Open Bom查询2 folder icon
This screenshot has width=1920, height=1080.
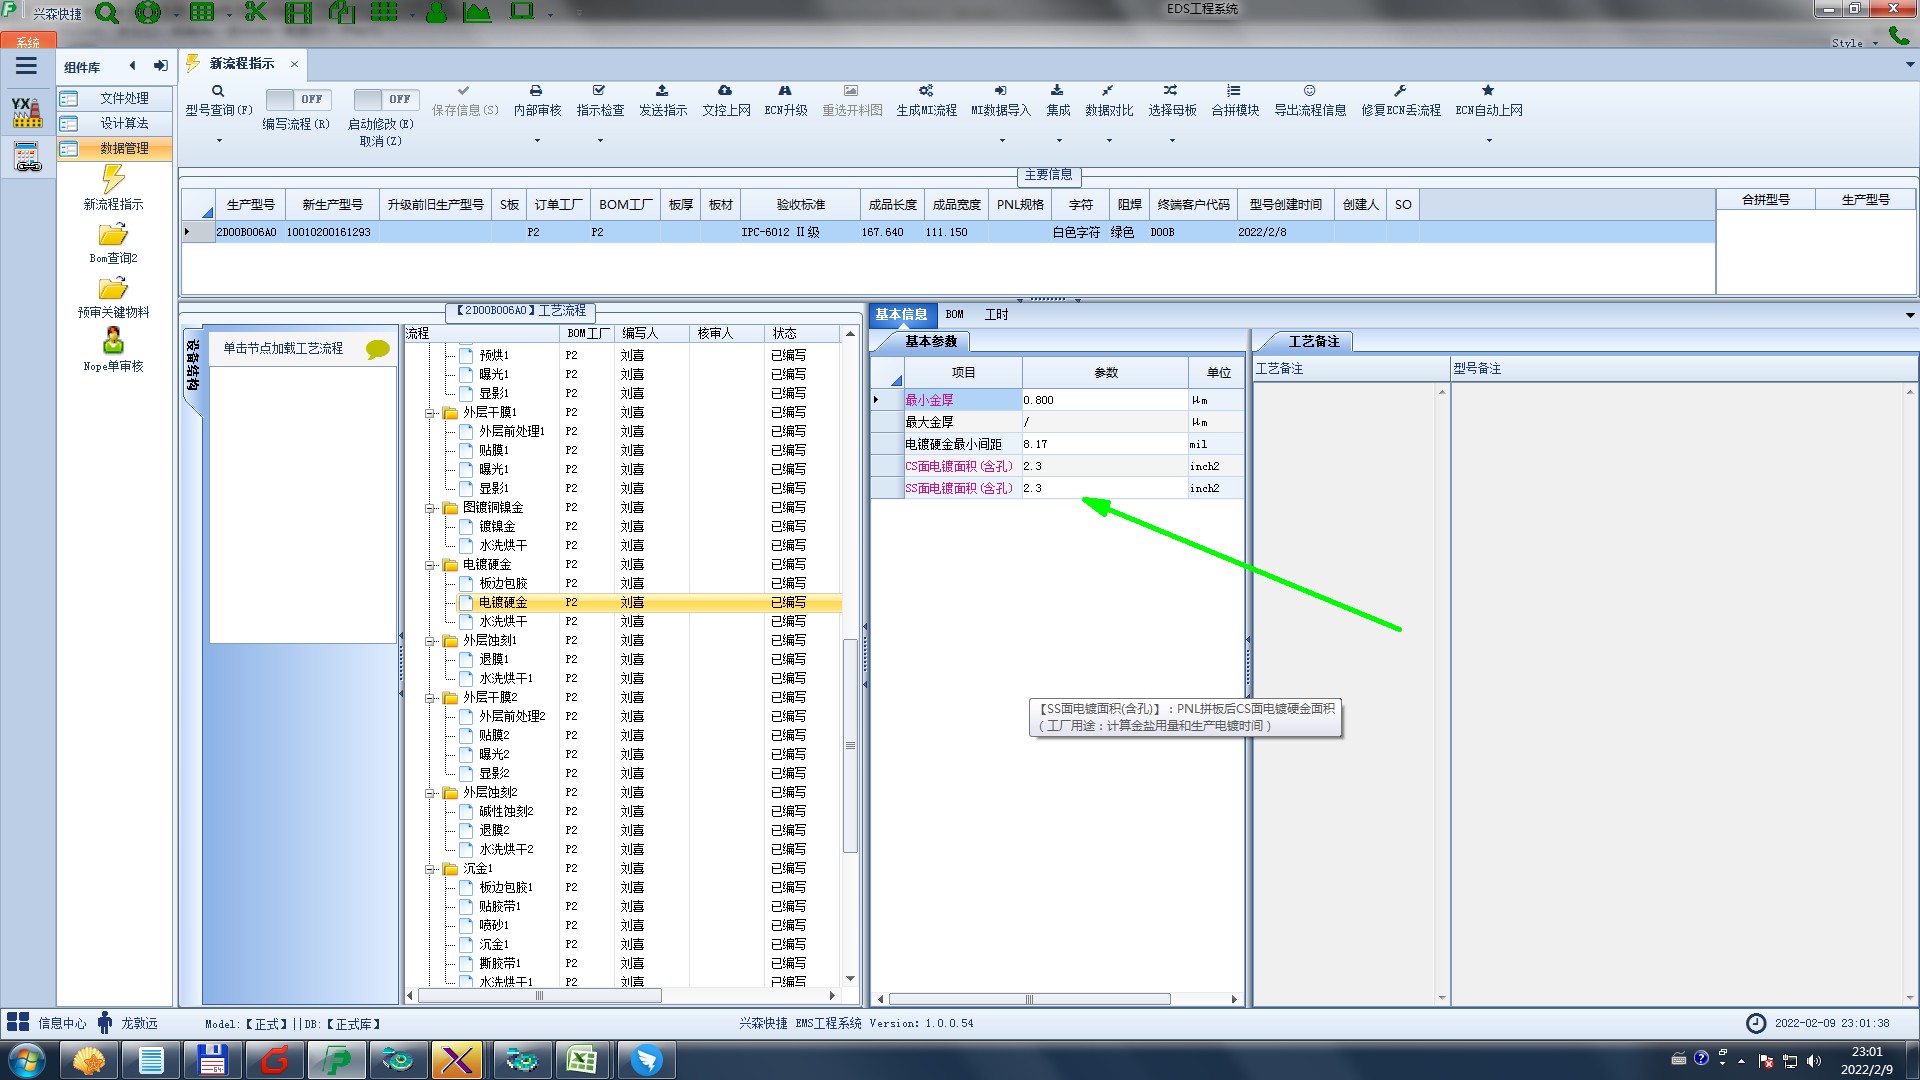pyautogui.click(x=113, y=235)
